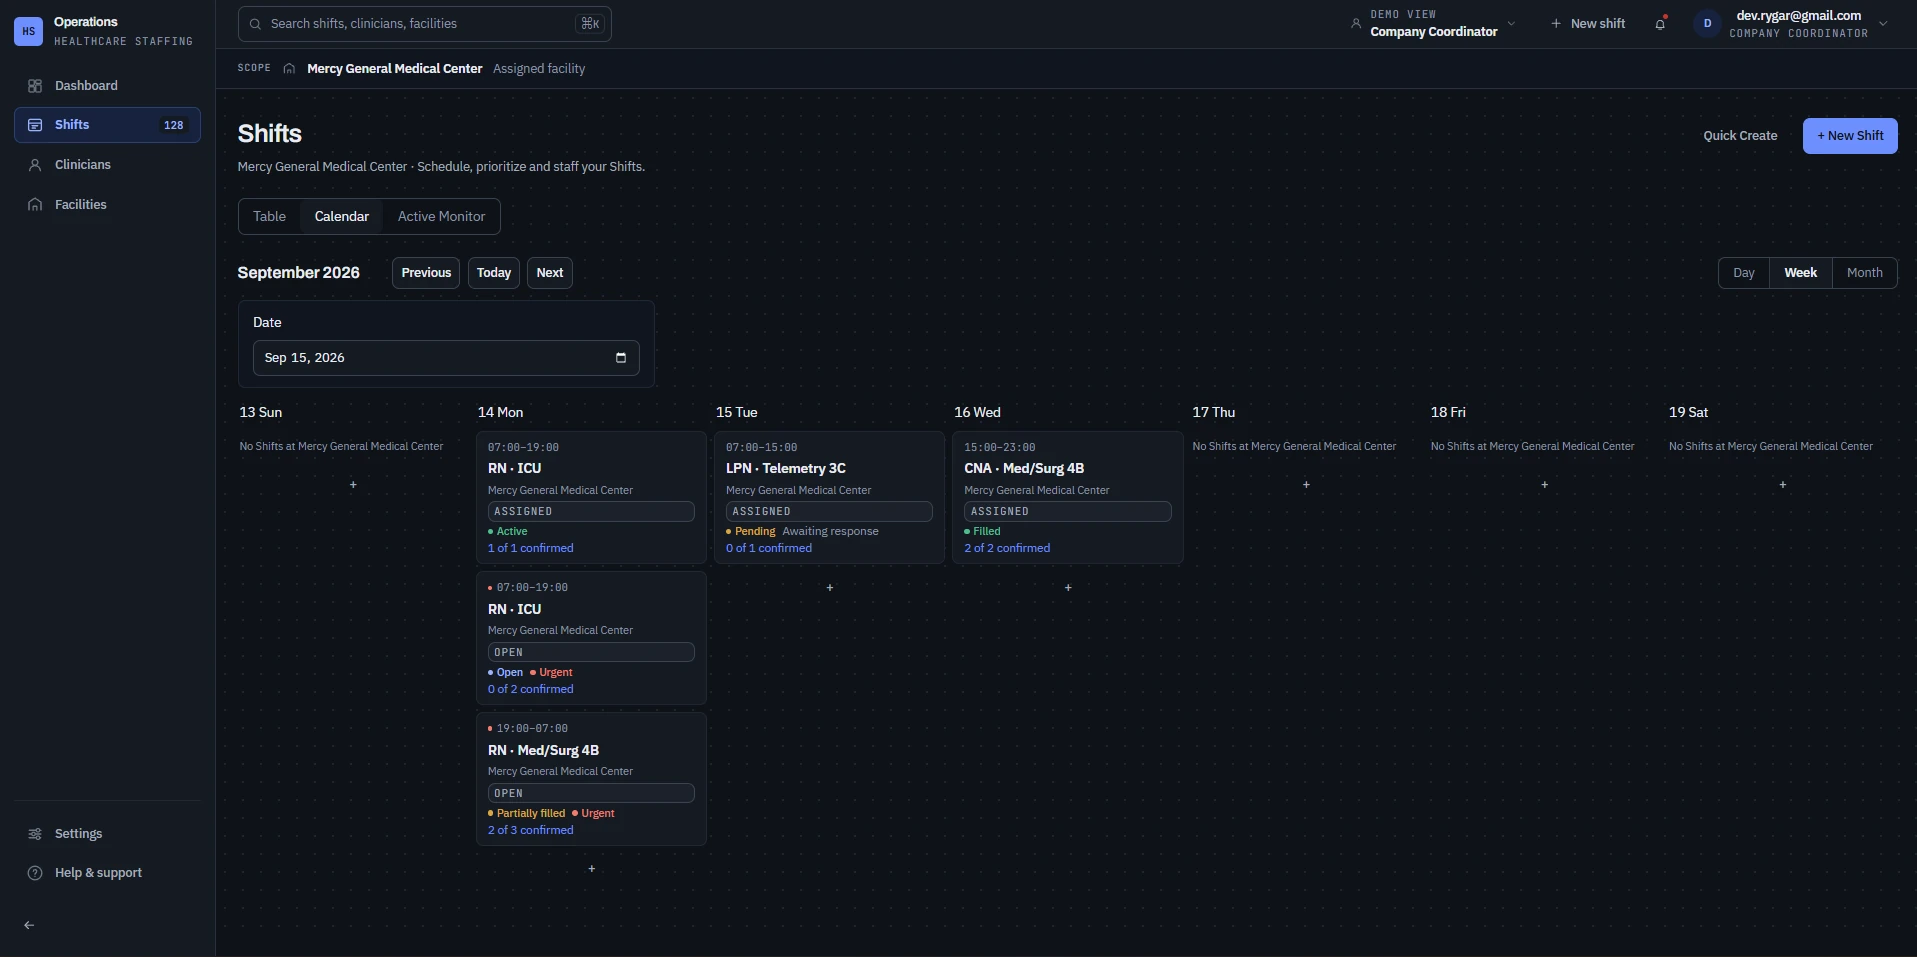Switch to the Active Monitor tab
Screen dimensions: 1917x957
coord(441,217)
